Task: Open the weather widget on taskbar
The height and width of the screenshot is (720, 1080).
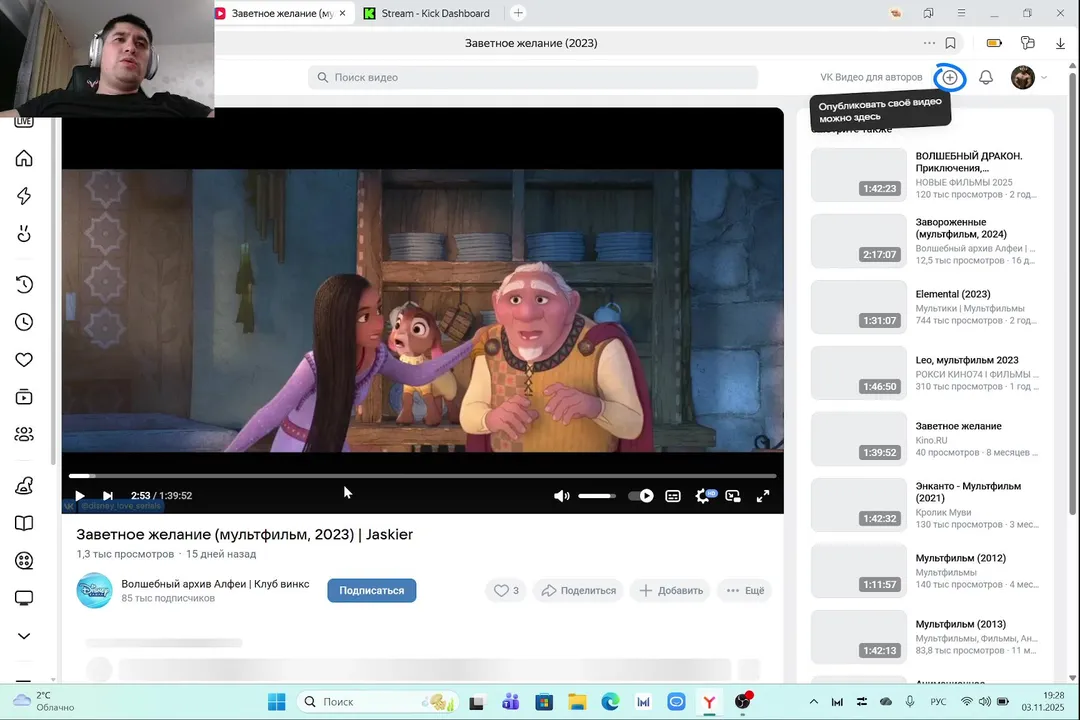Action: tap(44, 701)
